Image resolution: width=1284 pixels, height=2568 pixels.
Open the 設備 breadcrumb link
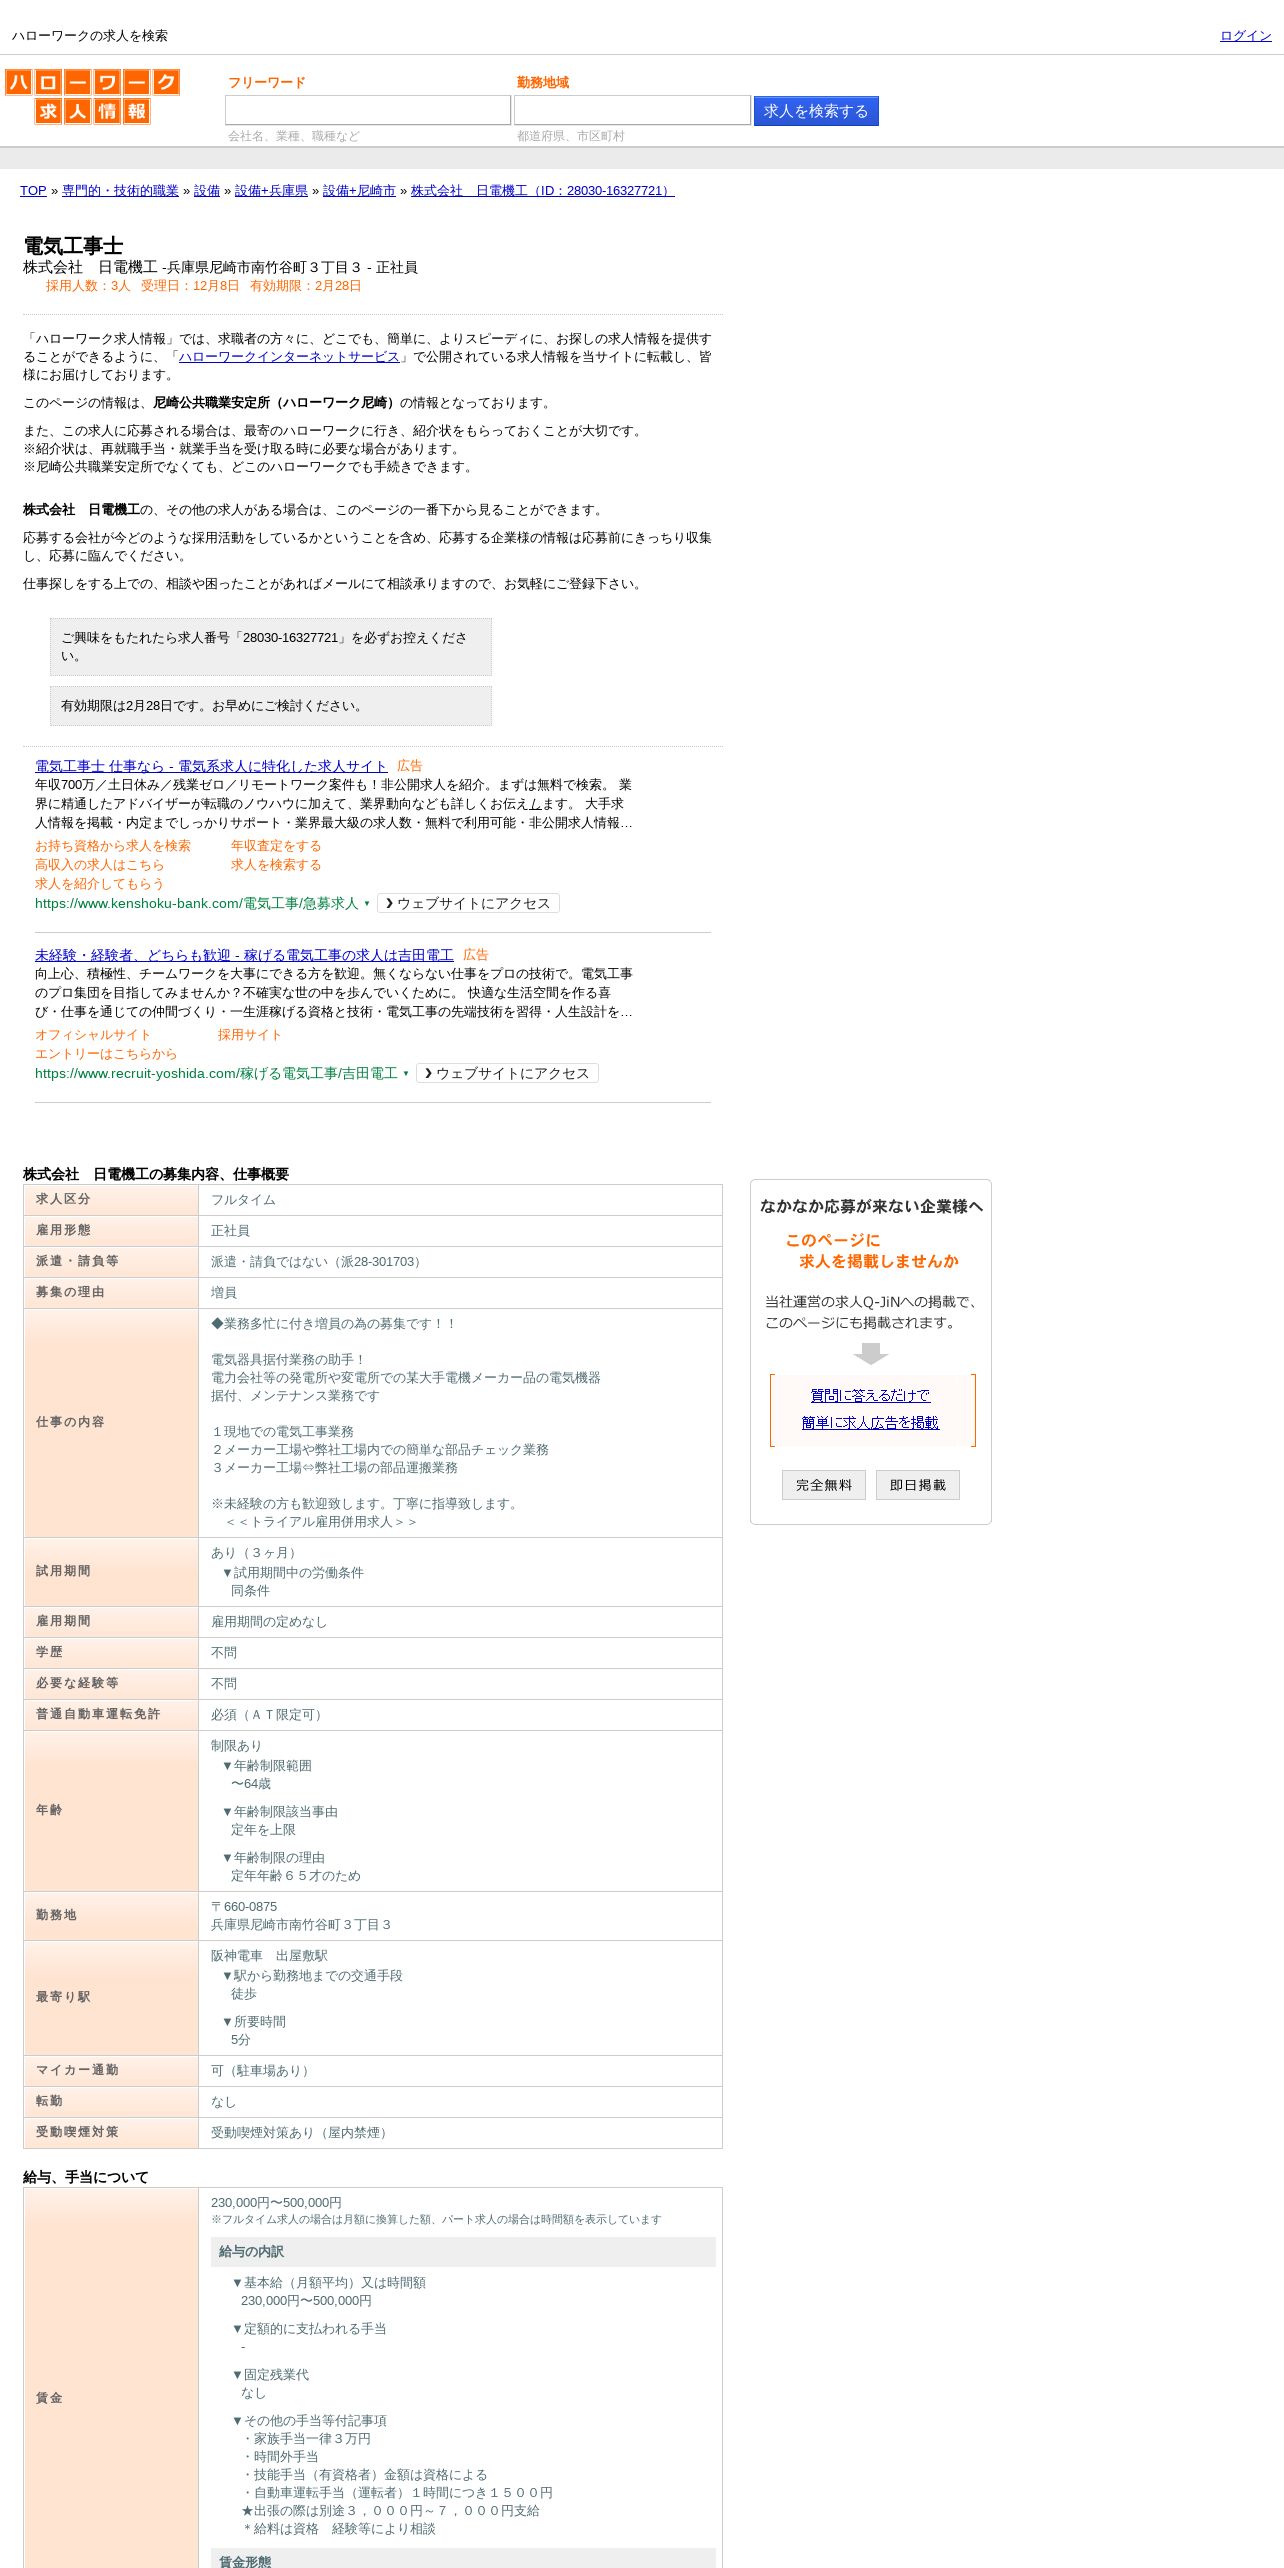207,191
